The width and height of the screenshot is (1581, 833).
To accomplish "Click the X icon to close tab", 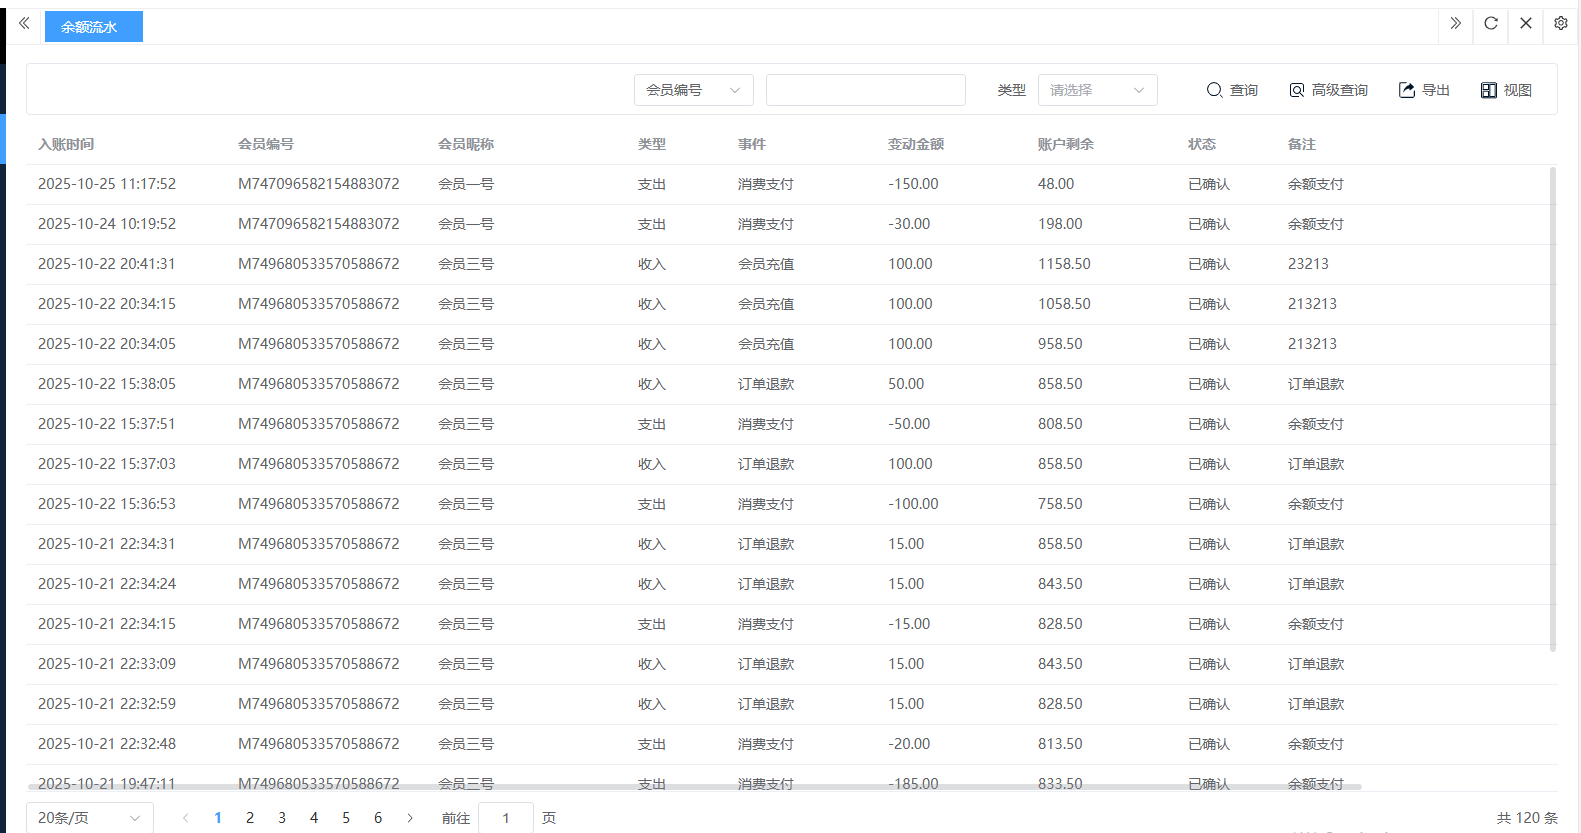I will coord(1525,23).
